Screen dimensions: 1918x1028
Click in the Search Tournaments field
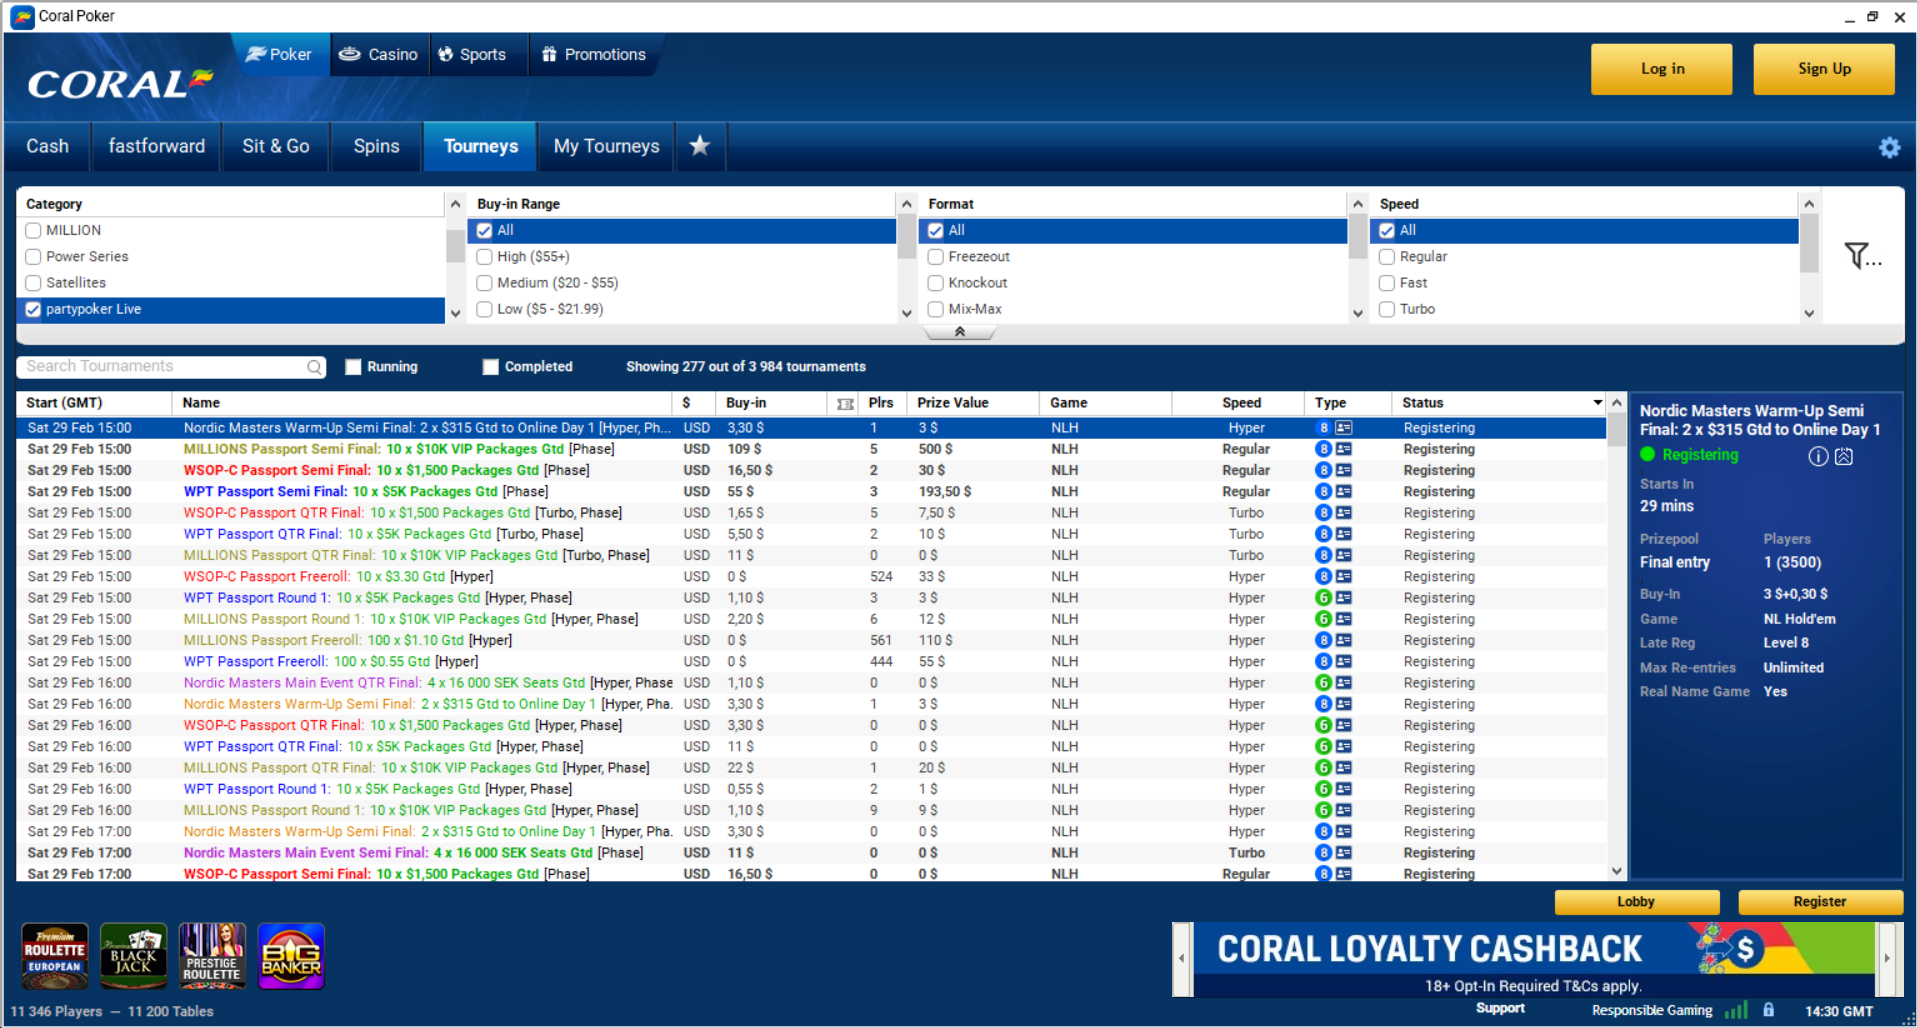(x=160, y=367)
